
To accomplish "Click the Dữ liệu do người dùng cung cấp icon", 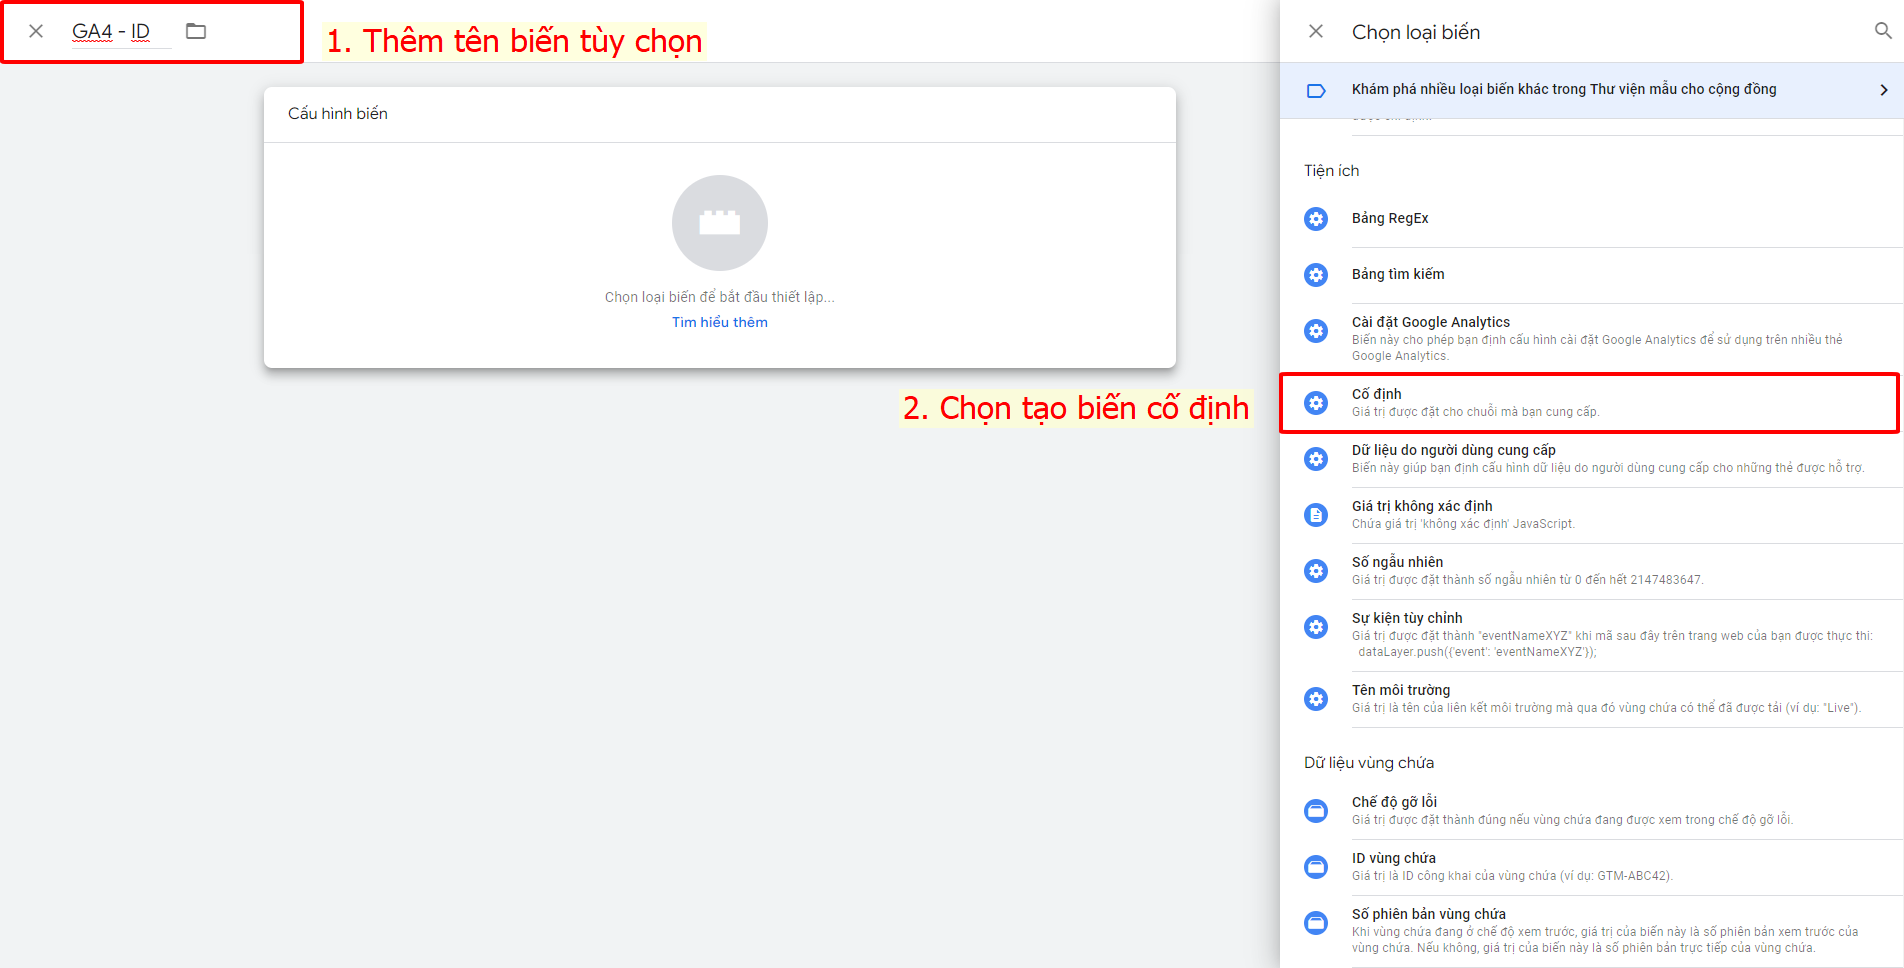I will point(1316,459).
